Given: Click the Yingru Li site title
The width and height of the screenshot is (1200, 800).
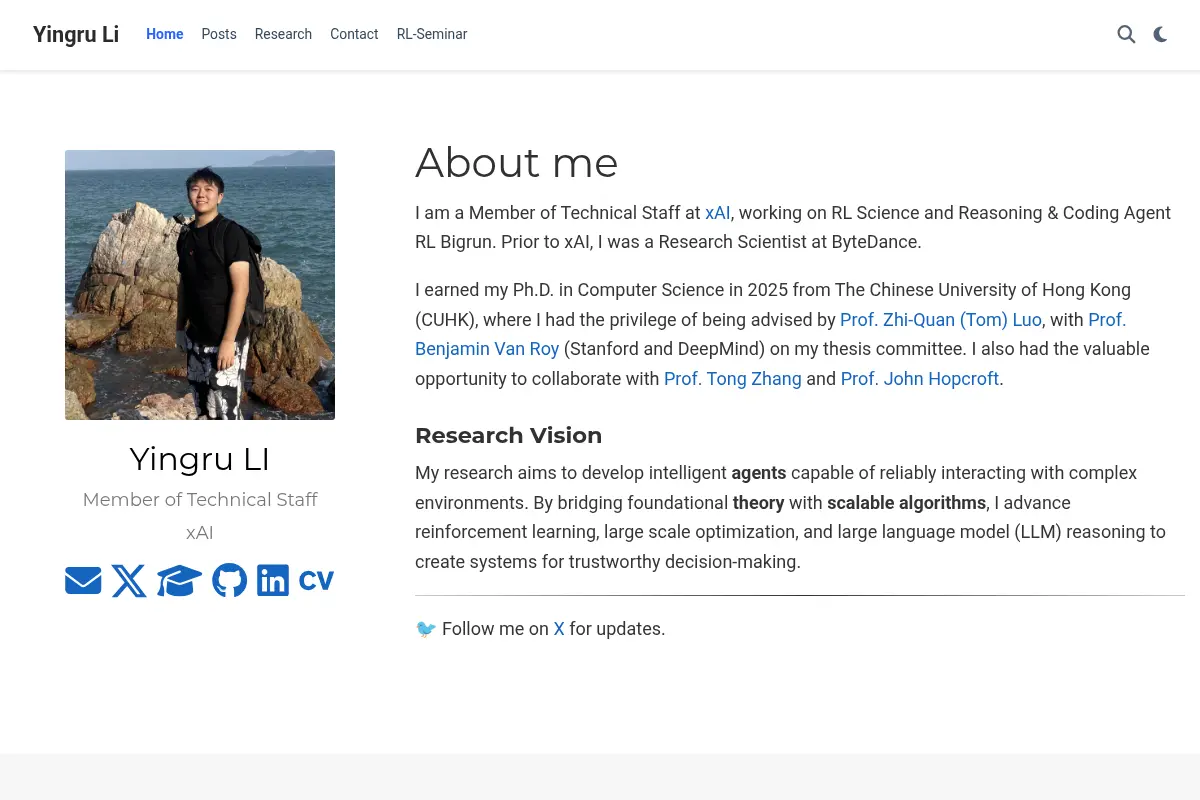Looking at the screenshot, I should 76,34.
